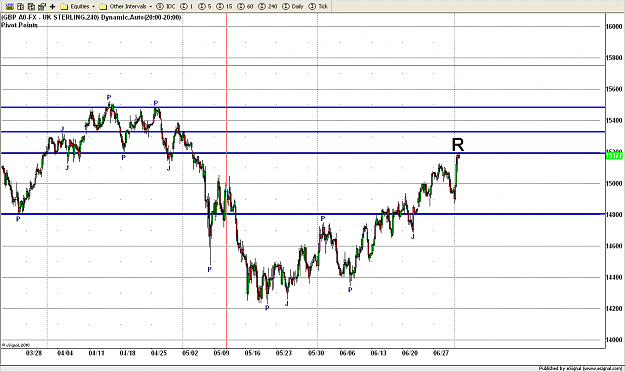Switch chart to 60 minute interval
The height and width of the screenshot is (372, 625).
click(x=245, y=6)
